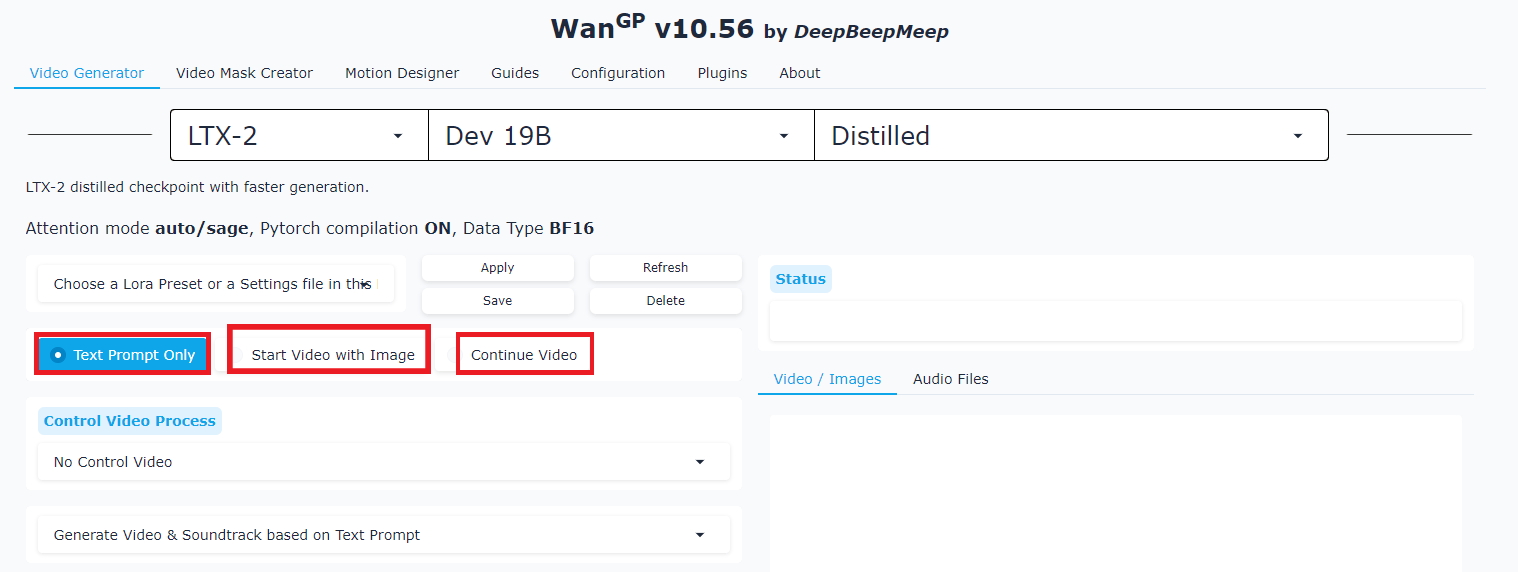This screenshot has width=1518, height=572.
Task: Select the Video Generator tab
Action: pyautogui.click(x=87, y=73)
